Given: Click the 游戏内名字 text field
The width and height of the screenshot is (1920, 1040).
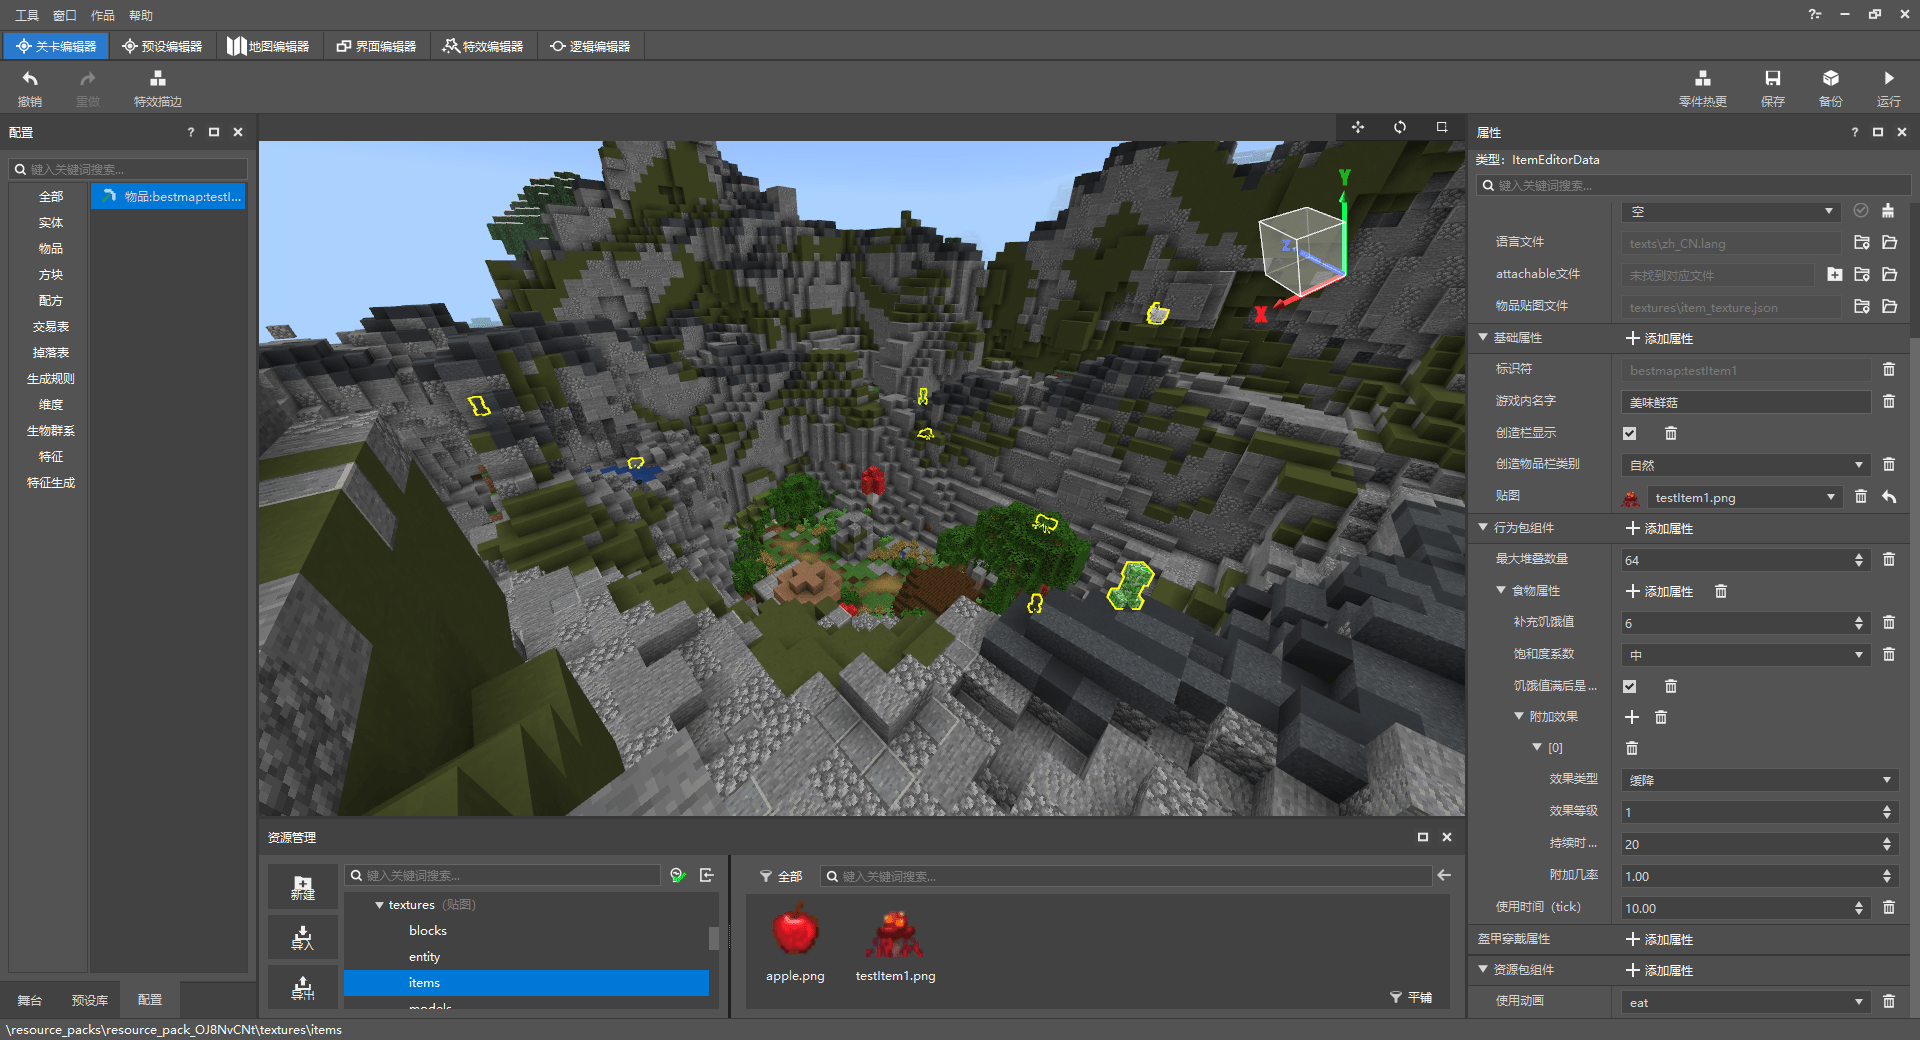Looking at the screenshot, I should pos(1745,402).
